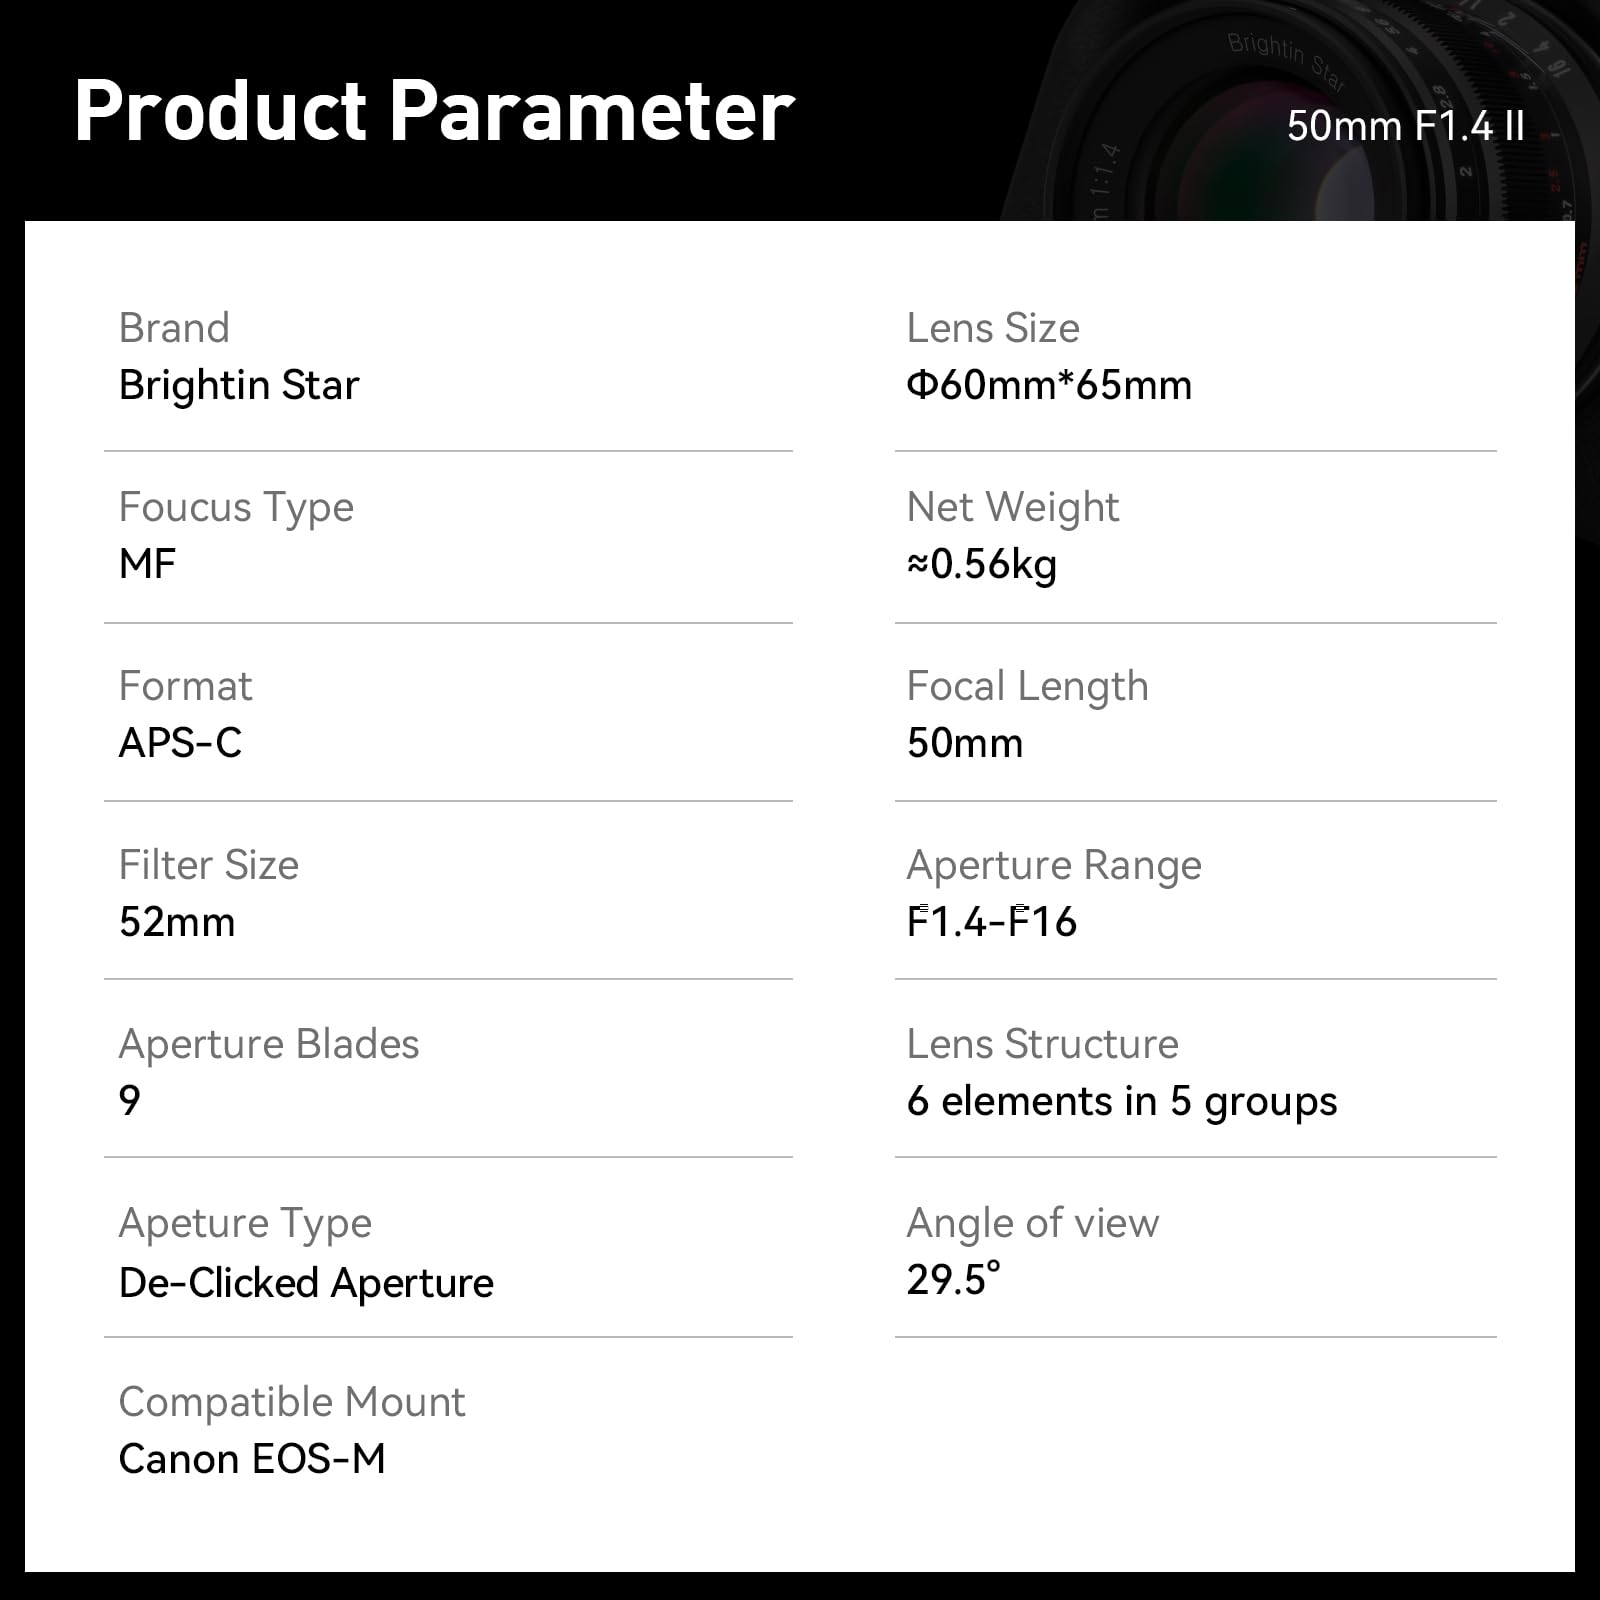
Task: Click the Net Weight label
Action: 1012,507
